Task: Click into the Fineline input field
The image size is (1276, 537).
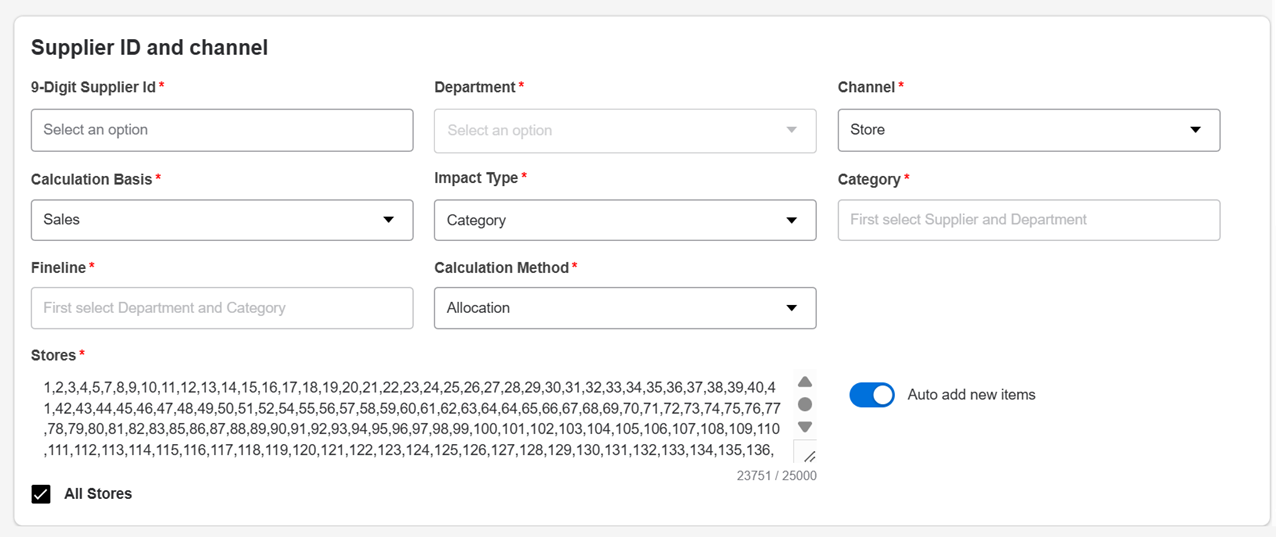Action: [222, 308]
